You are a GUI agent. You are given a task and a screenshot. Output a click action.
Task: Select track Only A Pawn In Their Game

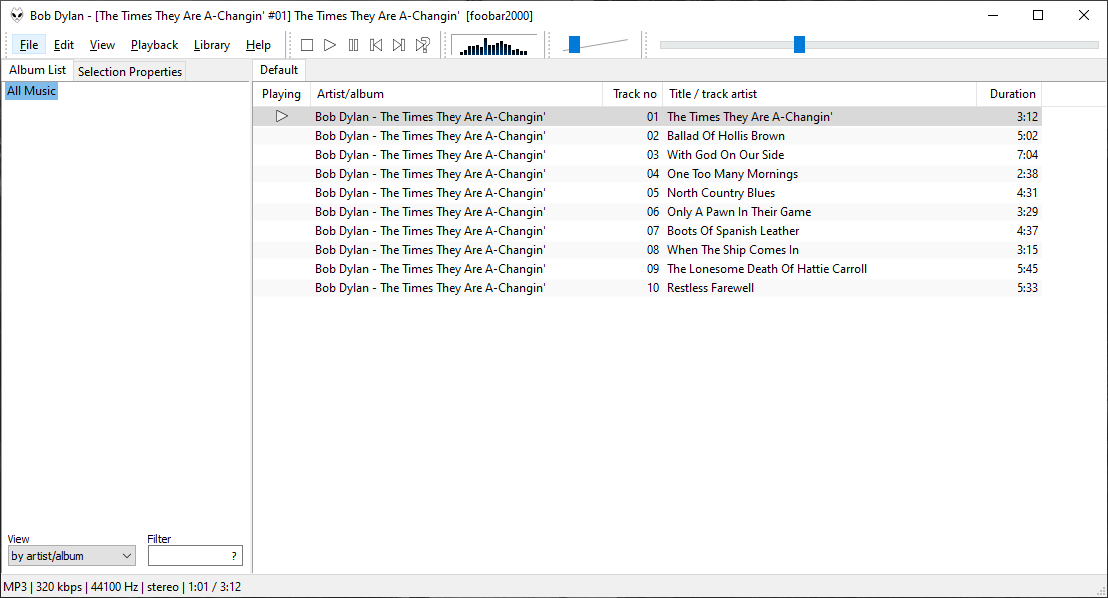pos(647,212)
